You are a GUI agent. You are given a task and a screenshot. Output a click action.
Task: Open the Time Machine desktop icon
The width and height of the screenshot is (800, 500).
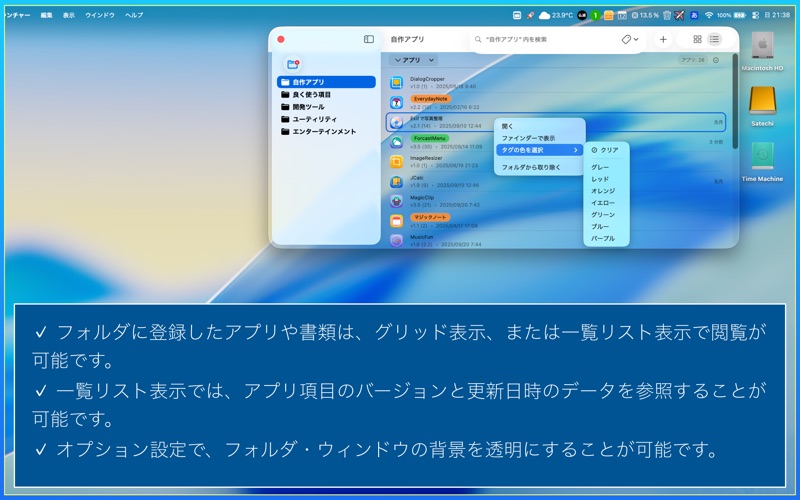(x=762, y=162)
